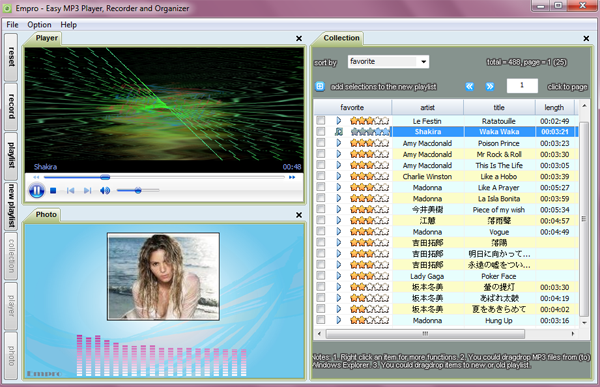This screenshot has height=387, width=600.
Task: Click the add selections to new playlist icon
Action: click(x=320, y=87)
